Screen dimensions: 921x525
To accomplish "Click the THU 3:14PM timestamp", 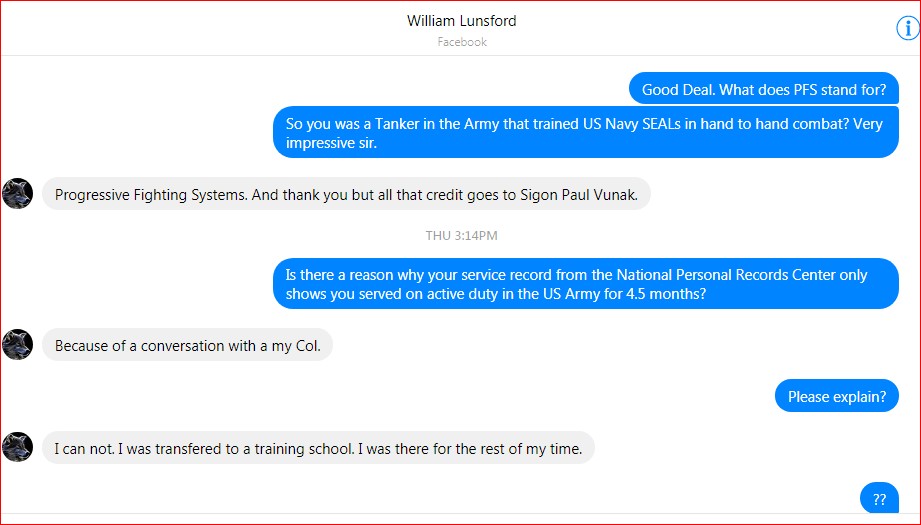I will point(461,236).
